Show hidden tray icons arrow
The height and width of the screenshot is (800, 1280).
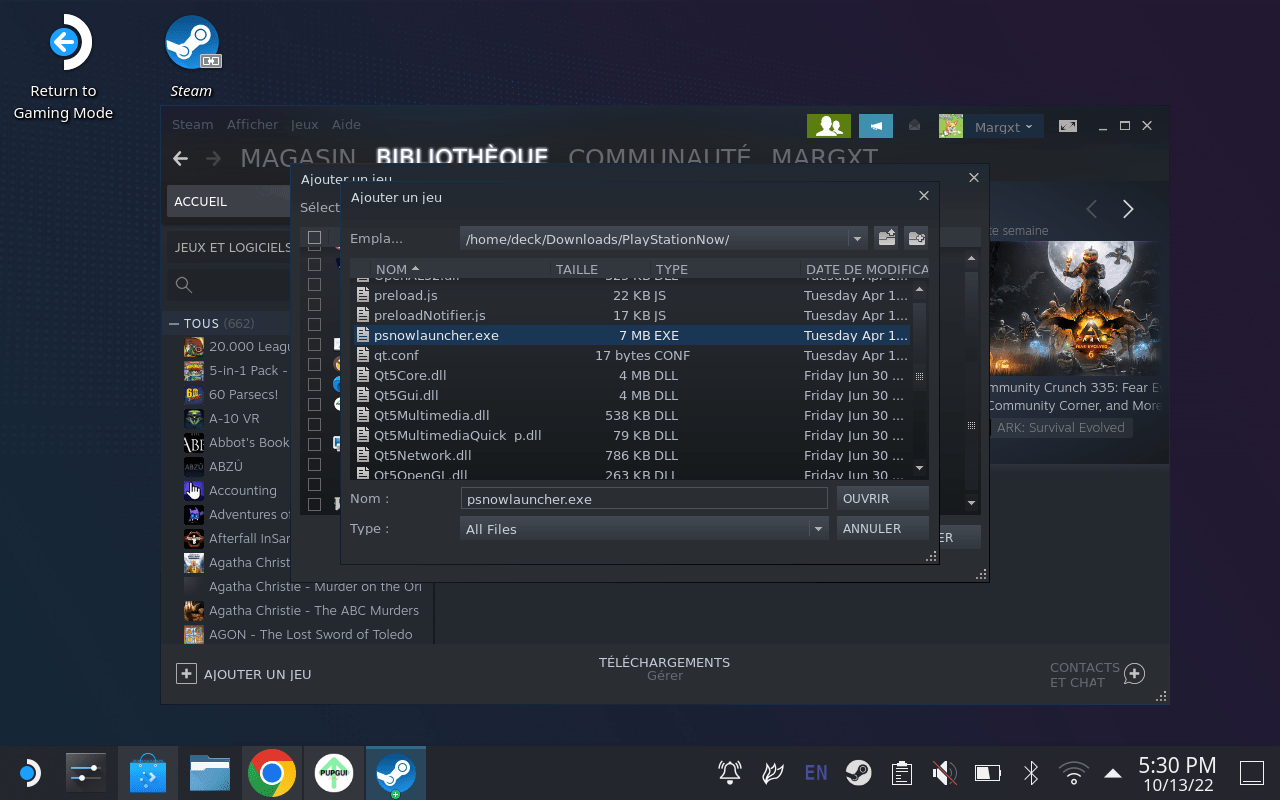[x=1112, y=773]
